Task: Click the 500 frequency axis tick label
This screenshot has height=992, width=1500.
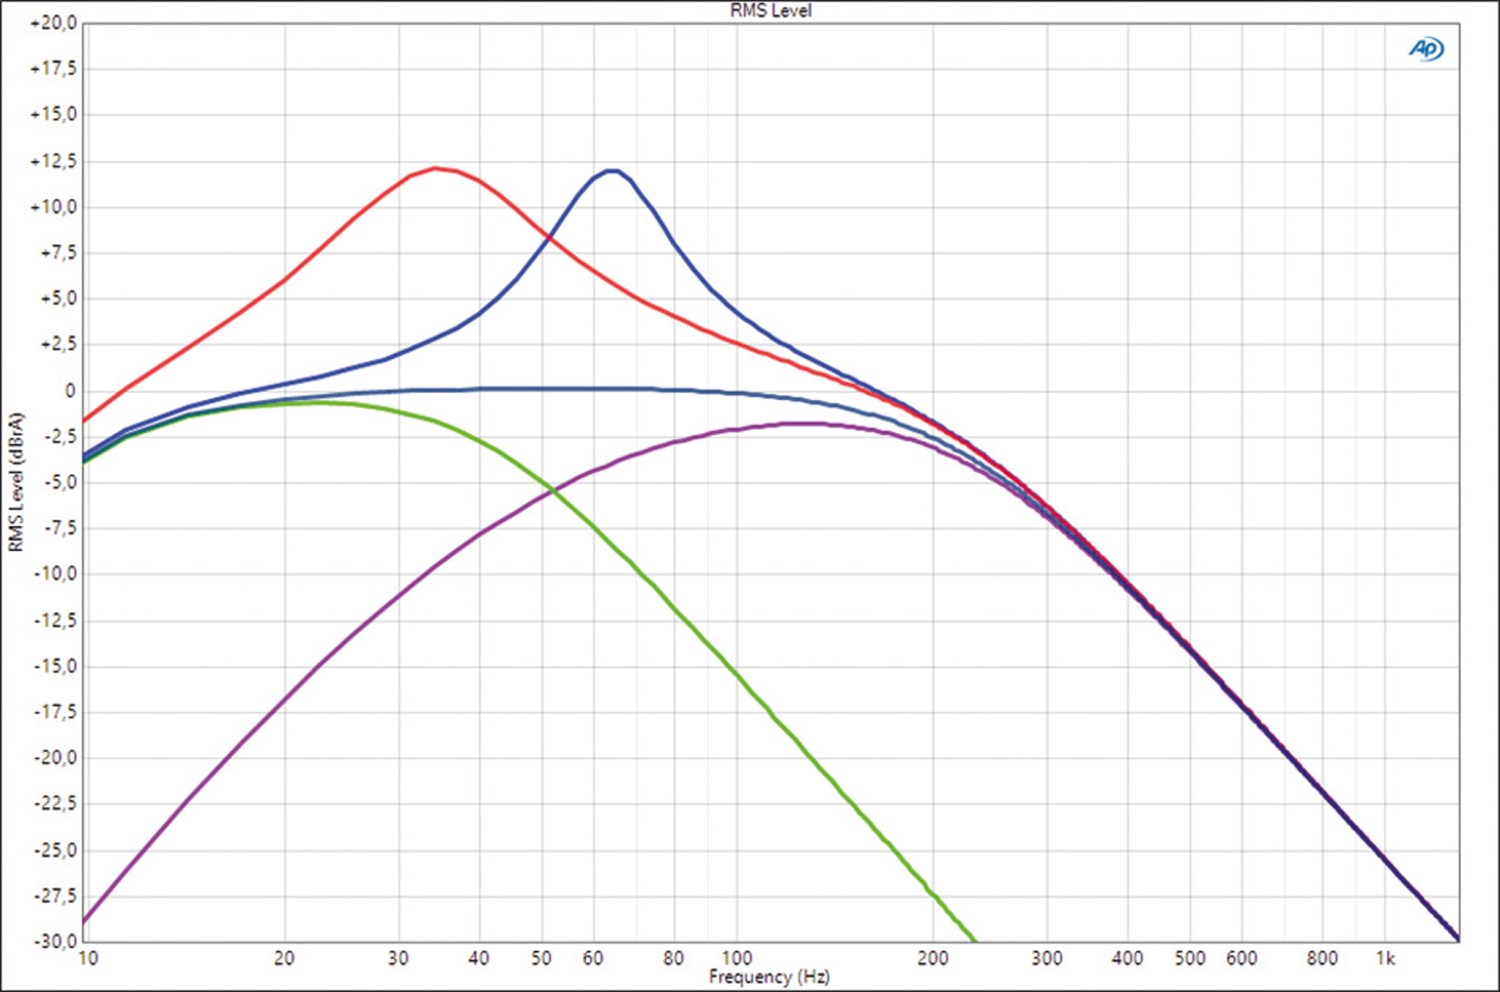Action: (1189, 958)
